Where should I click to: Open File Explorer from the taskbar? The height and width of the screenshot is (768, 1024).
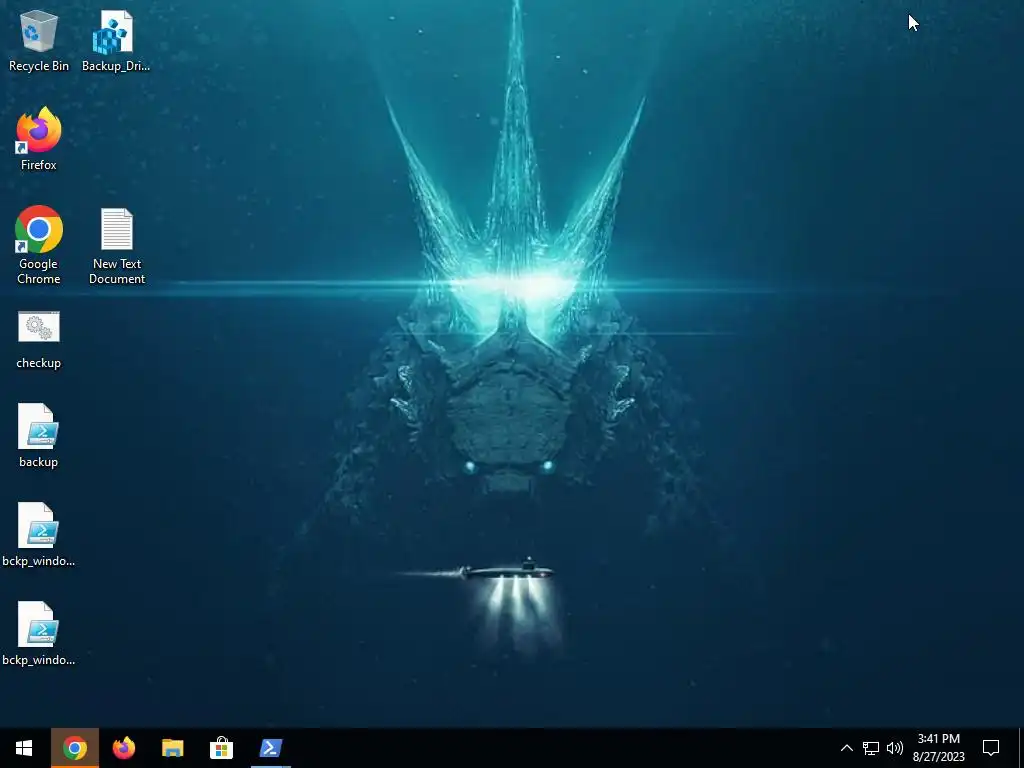click(172, 748)
